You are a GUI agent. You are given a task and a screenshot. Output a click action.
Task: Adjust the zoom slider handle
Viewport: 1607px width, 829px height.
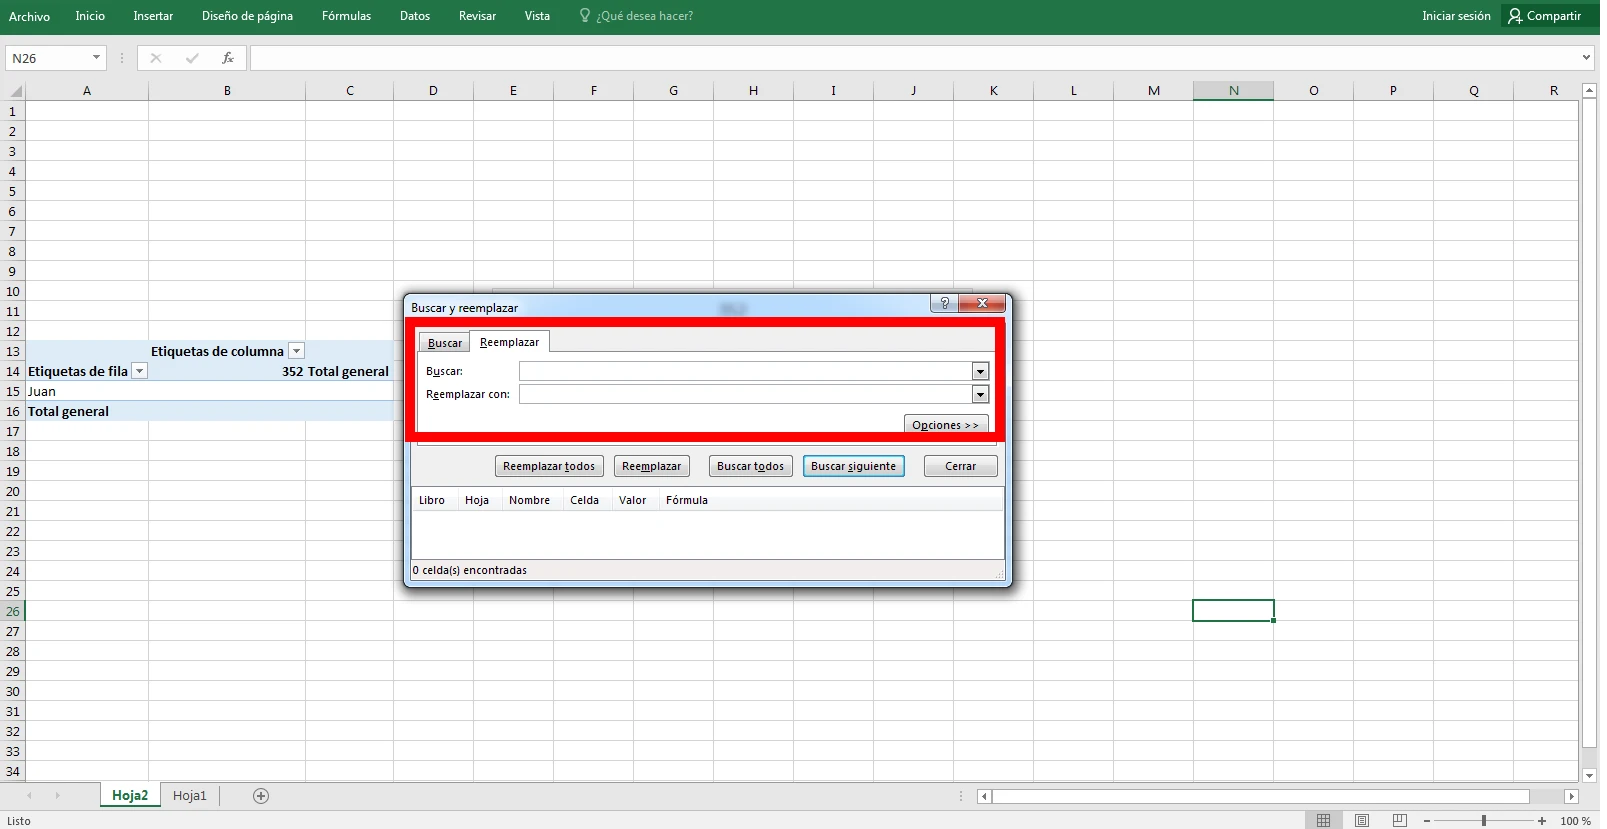(1484, 821)
